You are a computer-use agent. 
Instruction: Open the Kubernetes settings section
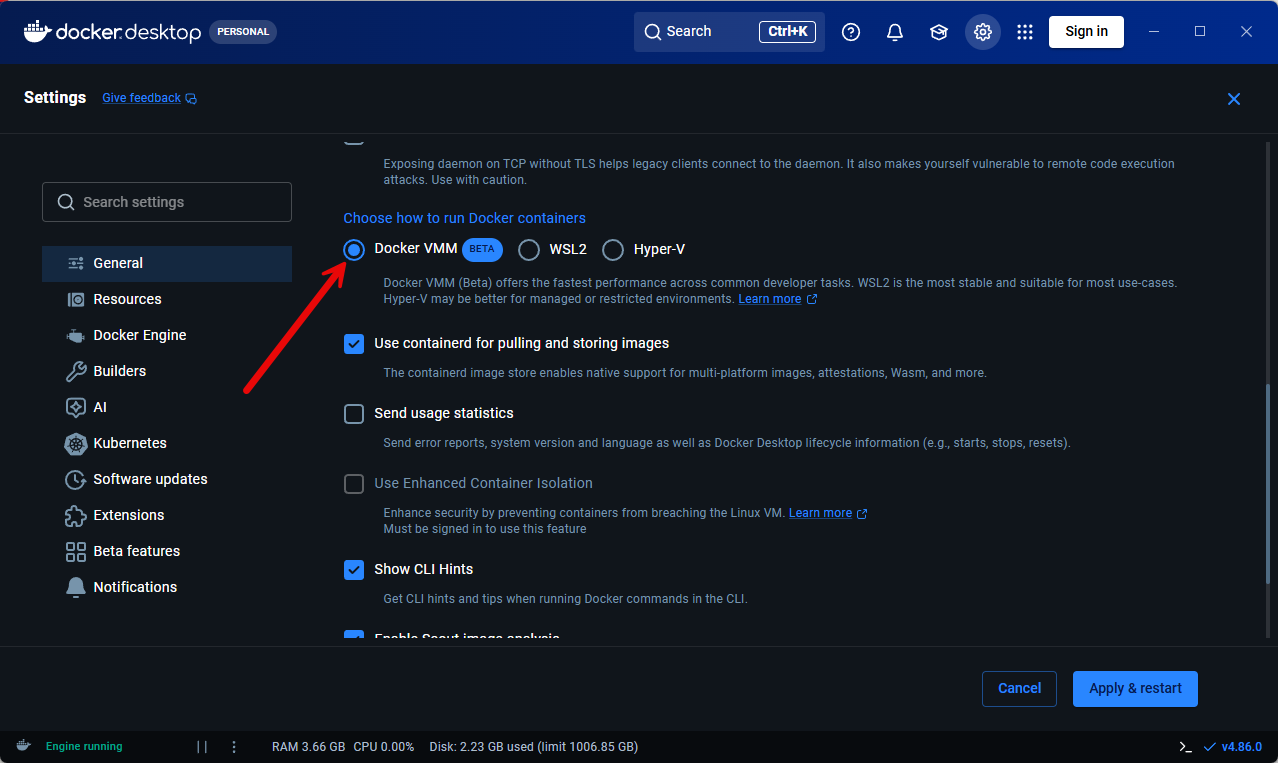167,443
